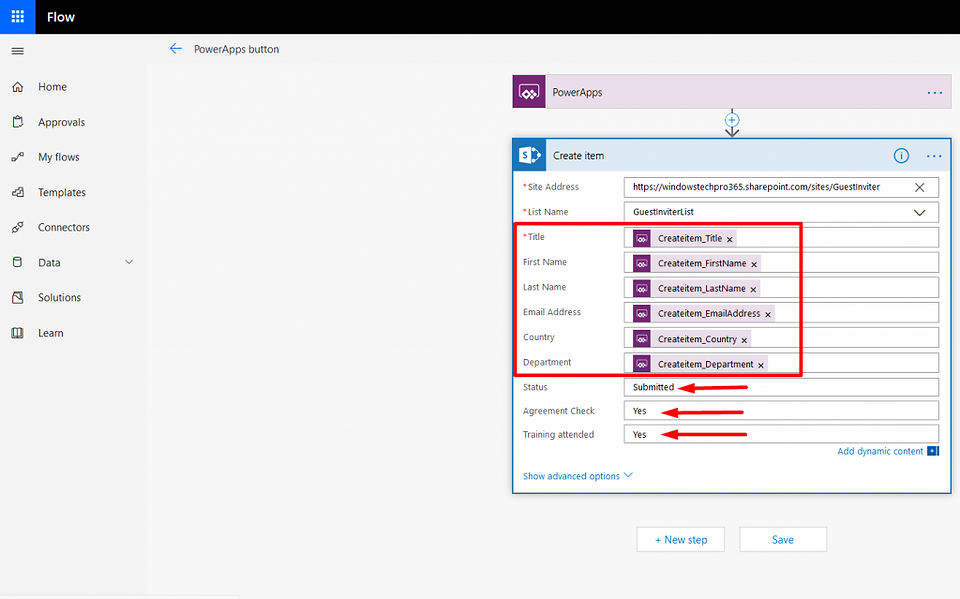960x599 pixels.
Task: Click the Home house icon in sidebar
Action: pos(18,87)
